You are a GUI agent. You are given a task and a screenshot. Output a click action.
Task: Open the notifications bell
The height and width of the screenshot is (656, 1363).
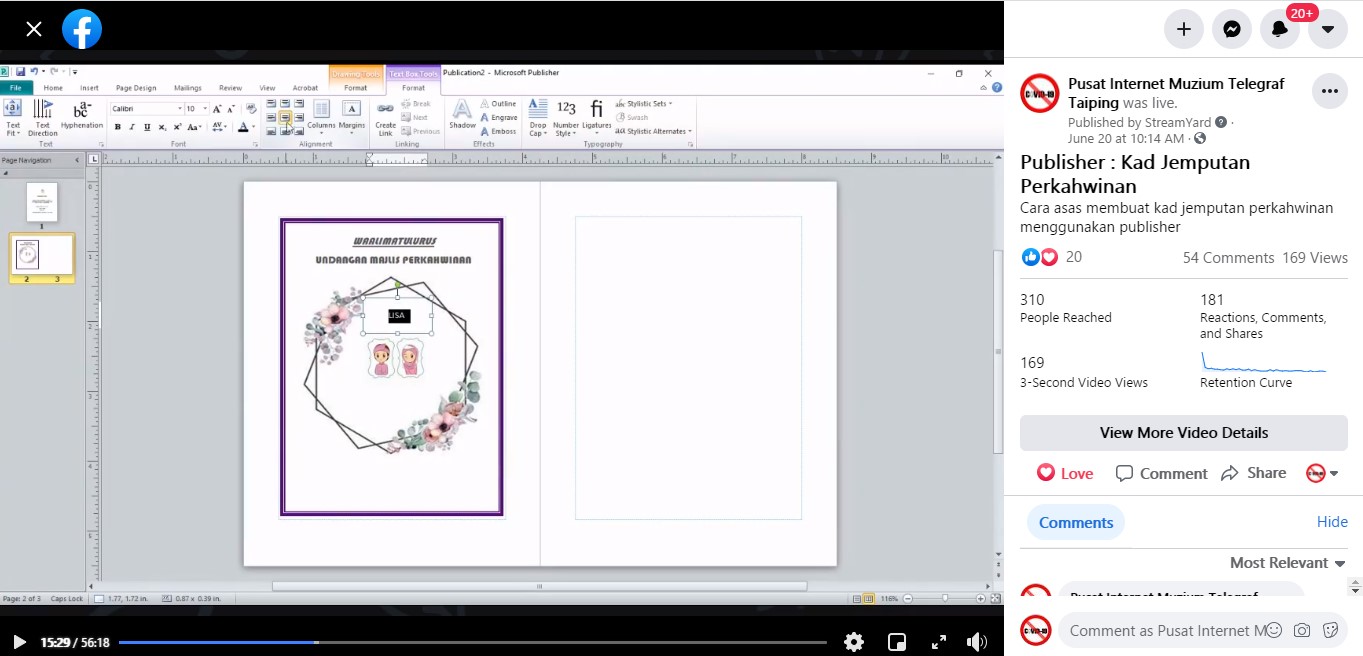click(x=1280, y=29)
